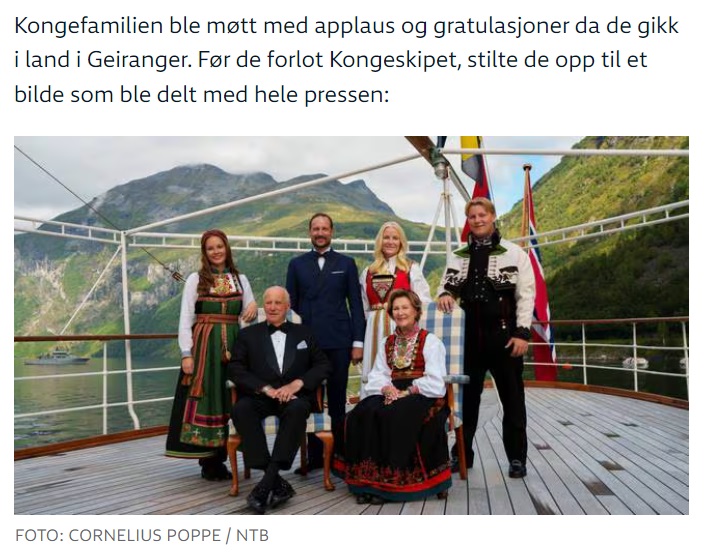Viewport: 707px width, 556px height.
Task: Click the word "gratulasjoner" in the first line
Action: (501, 26)
